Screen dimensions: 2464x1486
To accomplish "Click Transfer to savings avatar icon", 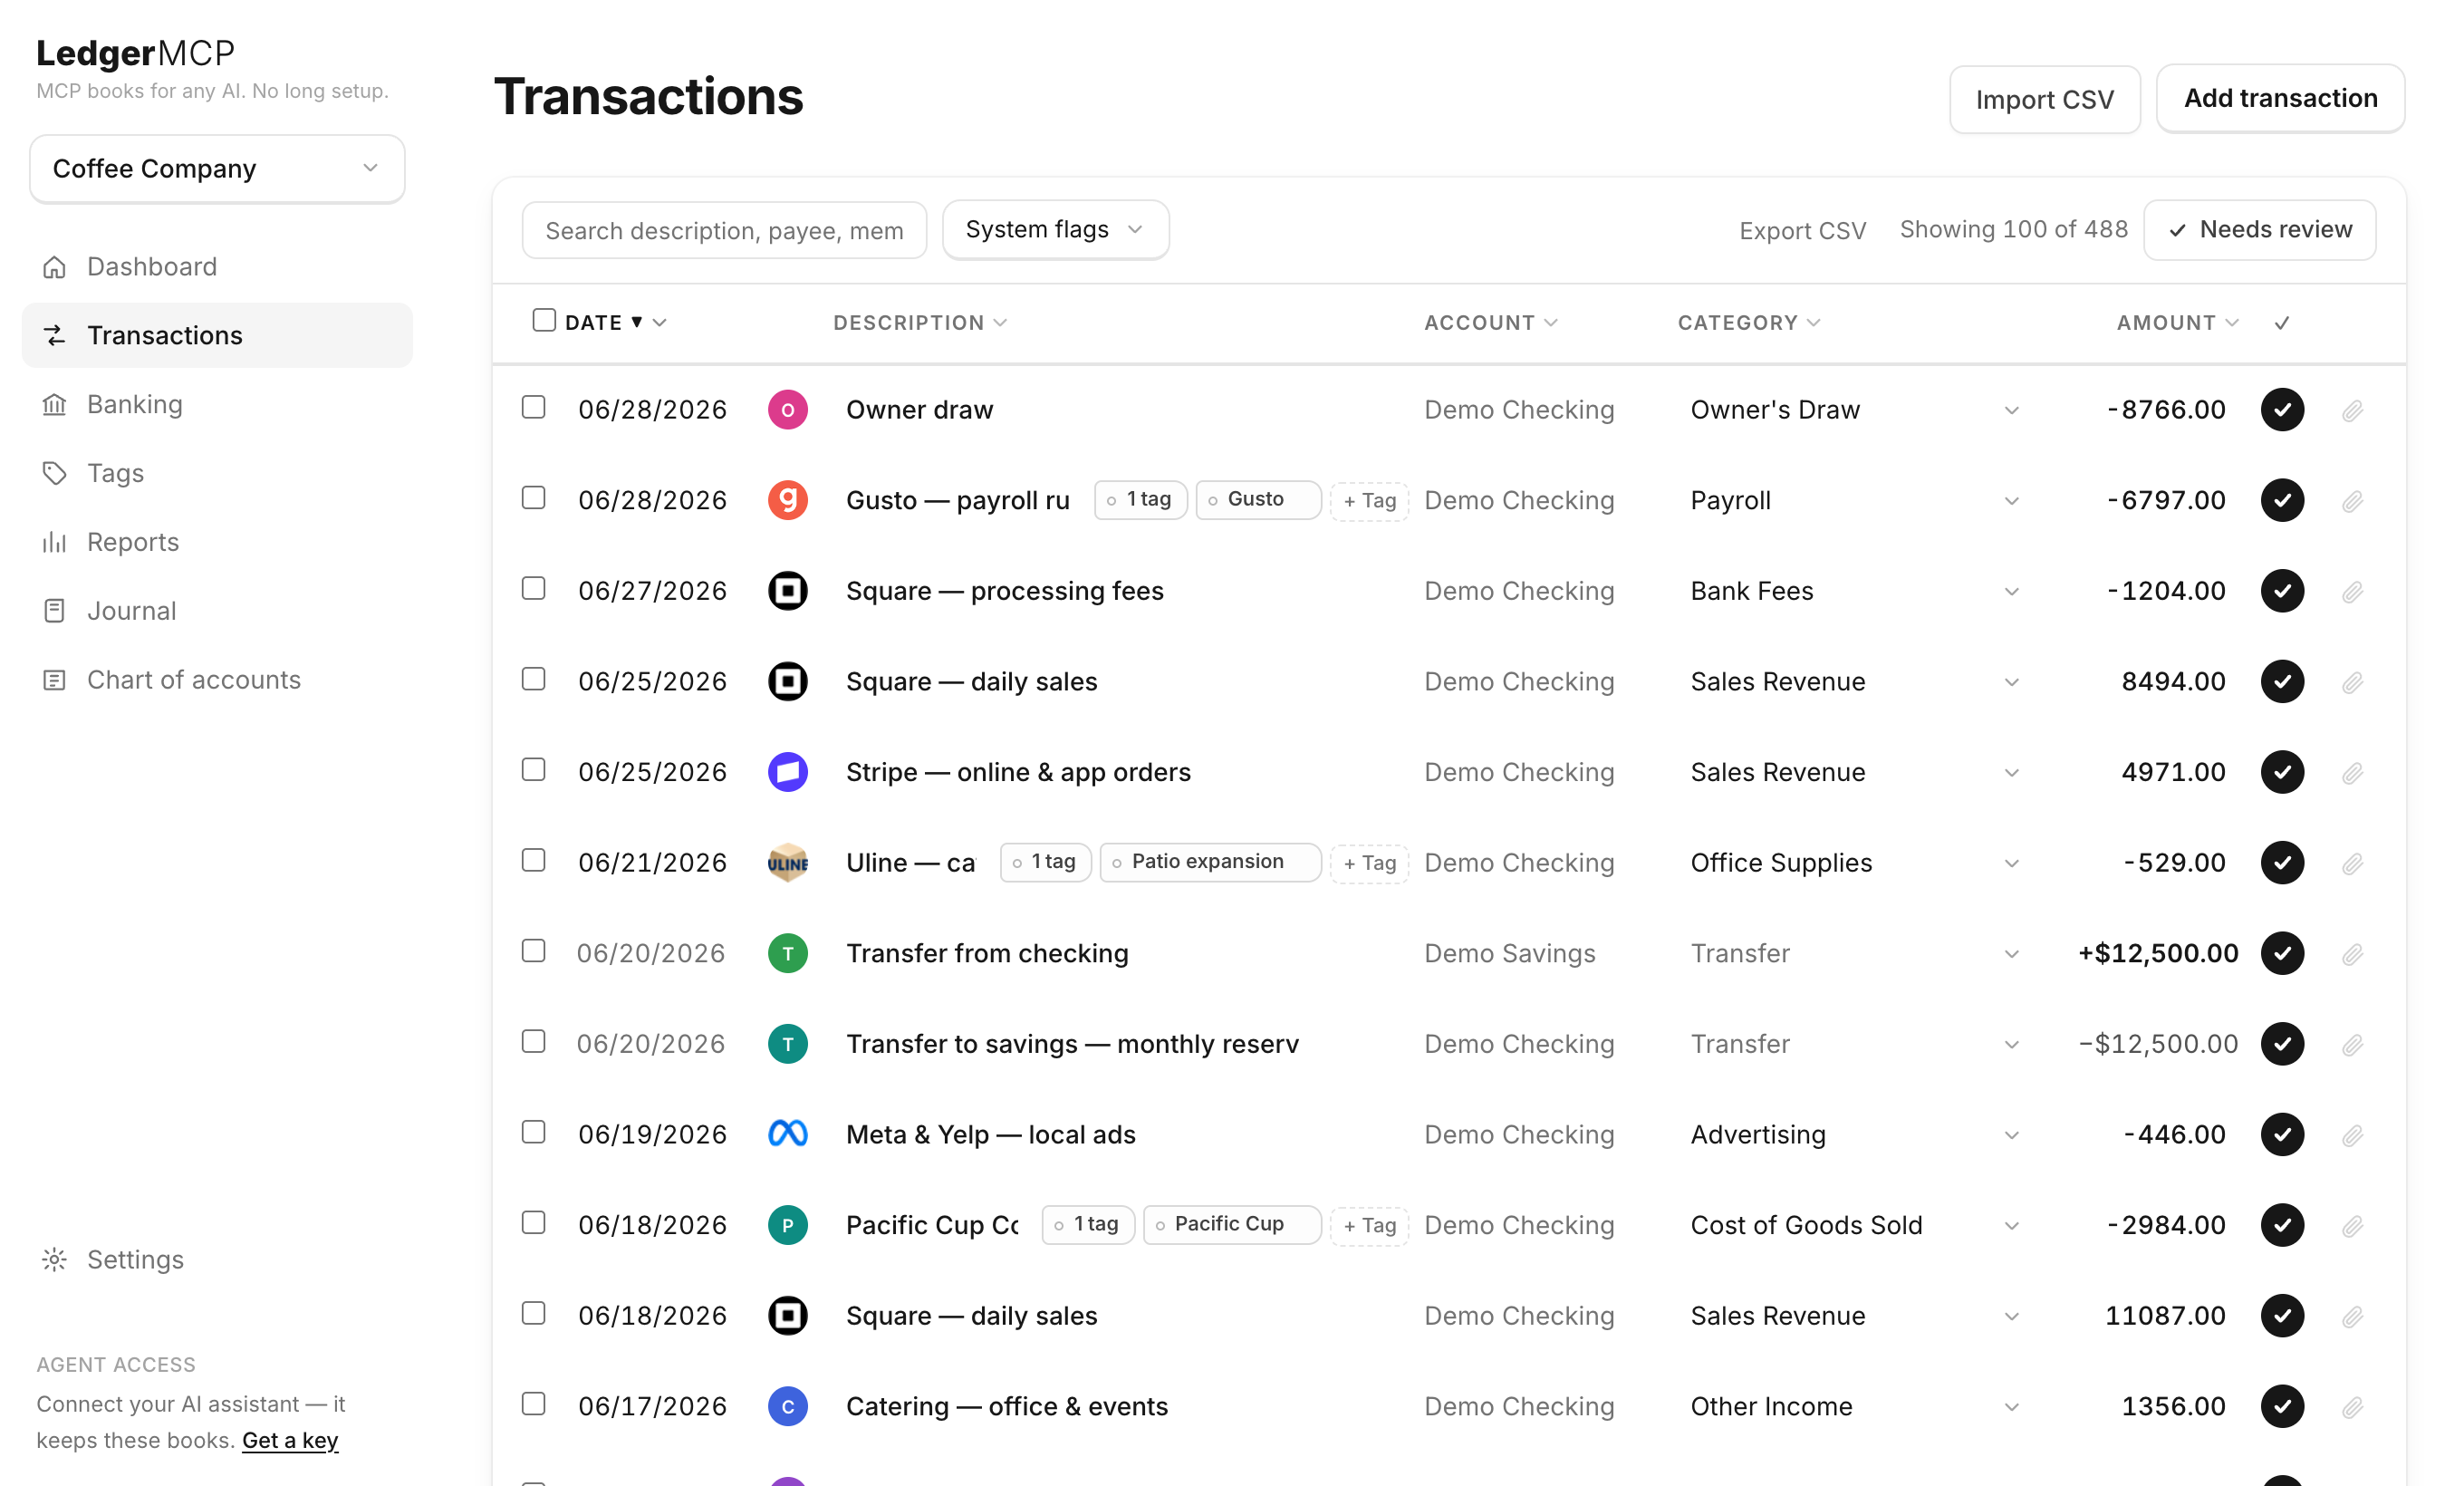I will click(788, 1043).
